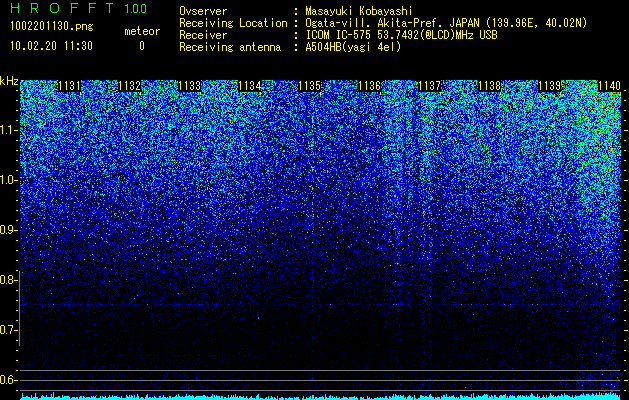Click the cyan signal level strip at bottom
629x400 pixels.
[321, 396]
